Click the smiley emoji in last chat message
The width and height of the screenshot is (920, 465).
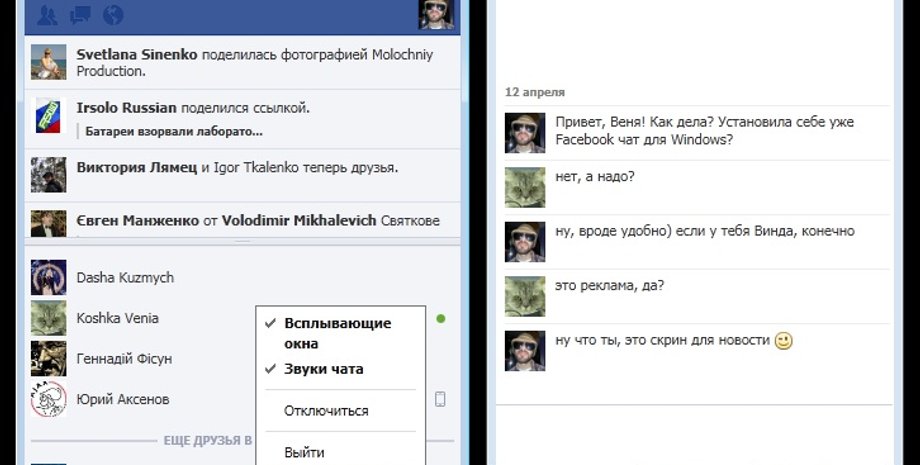coord(783,341)
